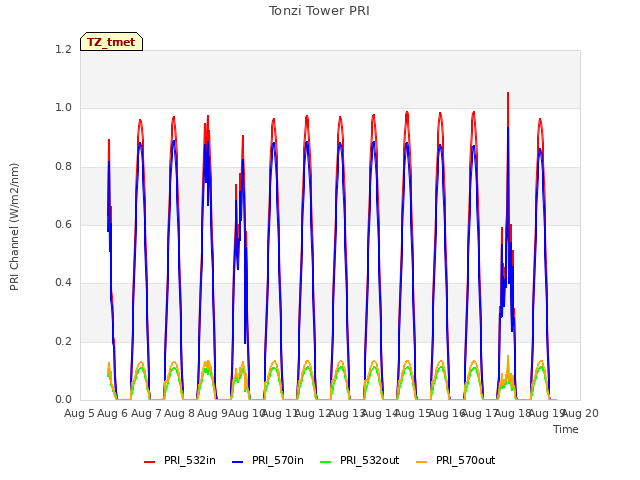Viewport: 640px width, 480px height.
Task: Select the PRI_532in legend label
Action: [x=190, y=460]
